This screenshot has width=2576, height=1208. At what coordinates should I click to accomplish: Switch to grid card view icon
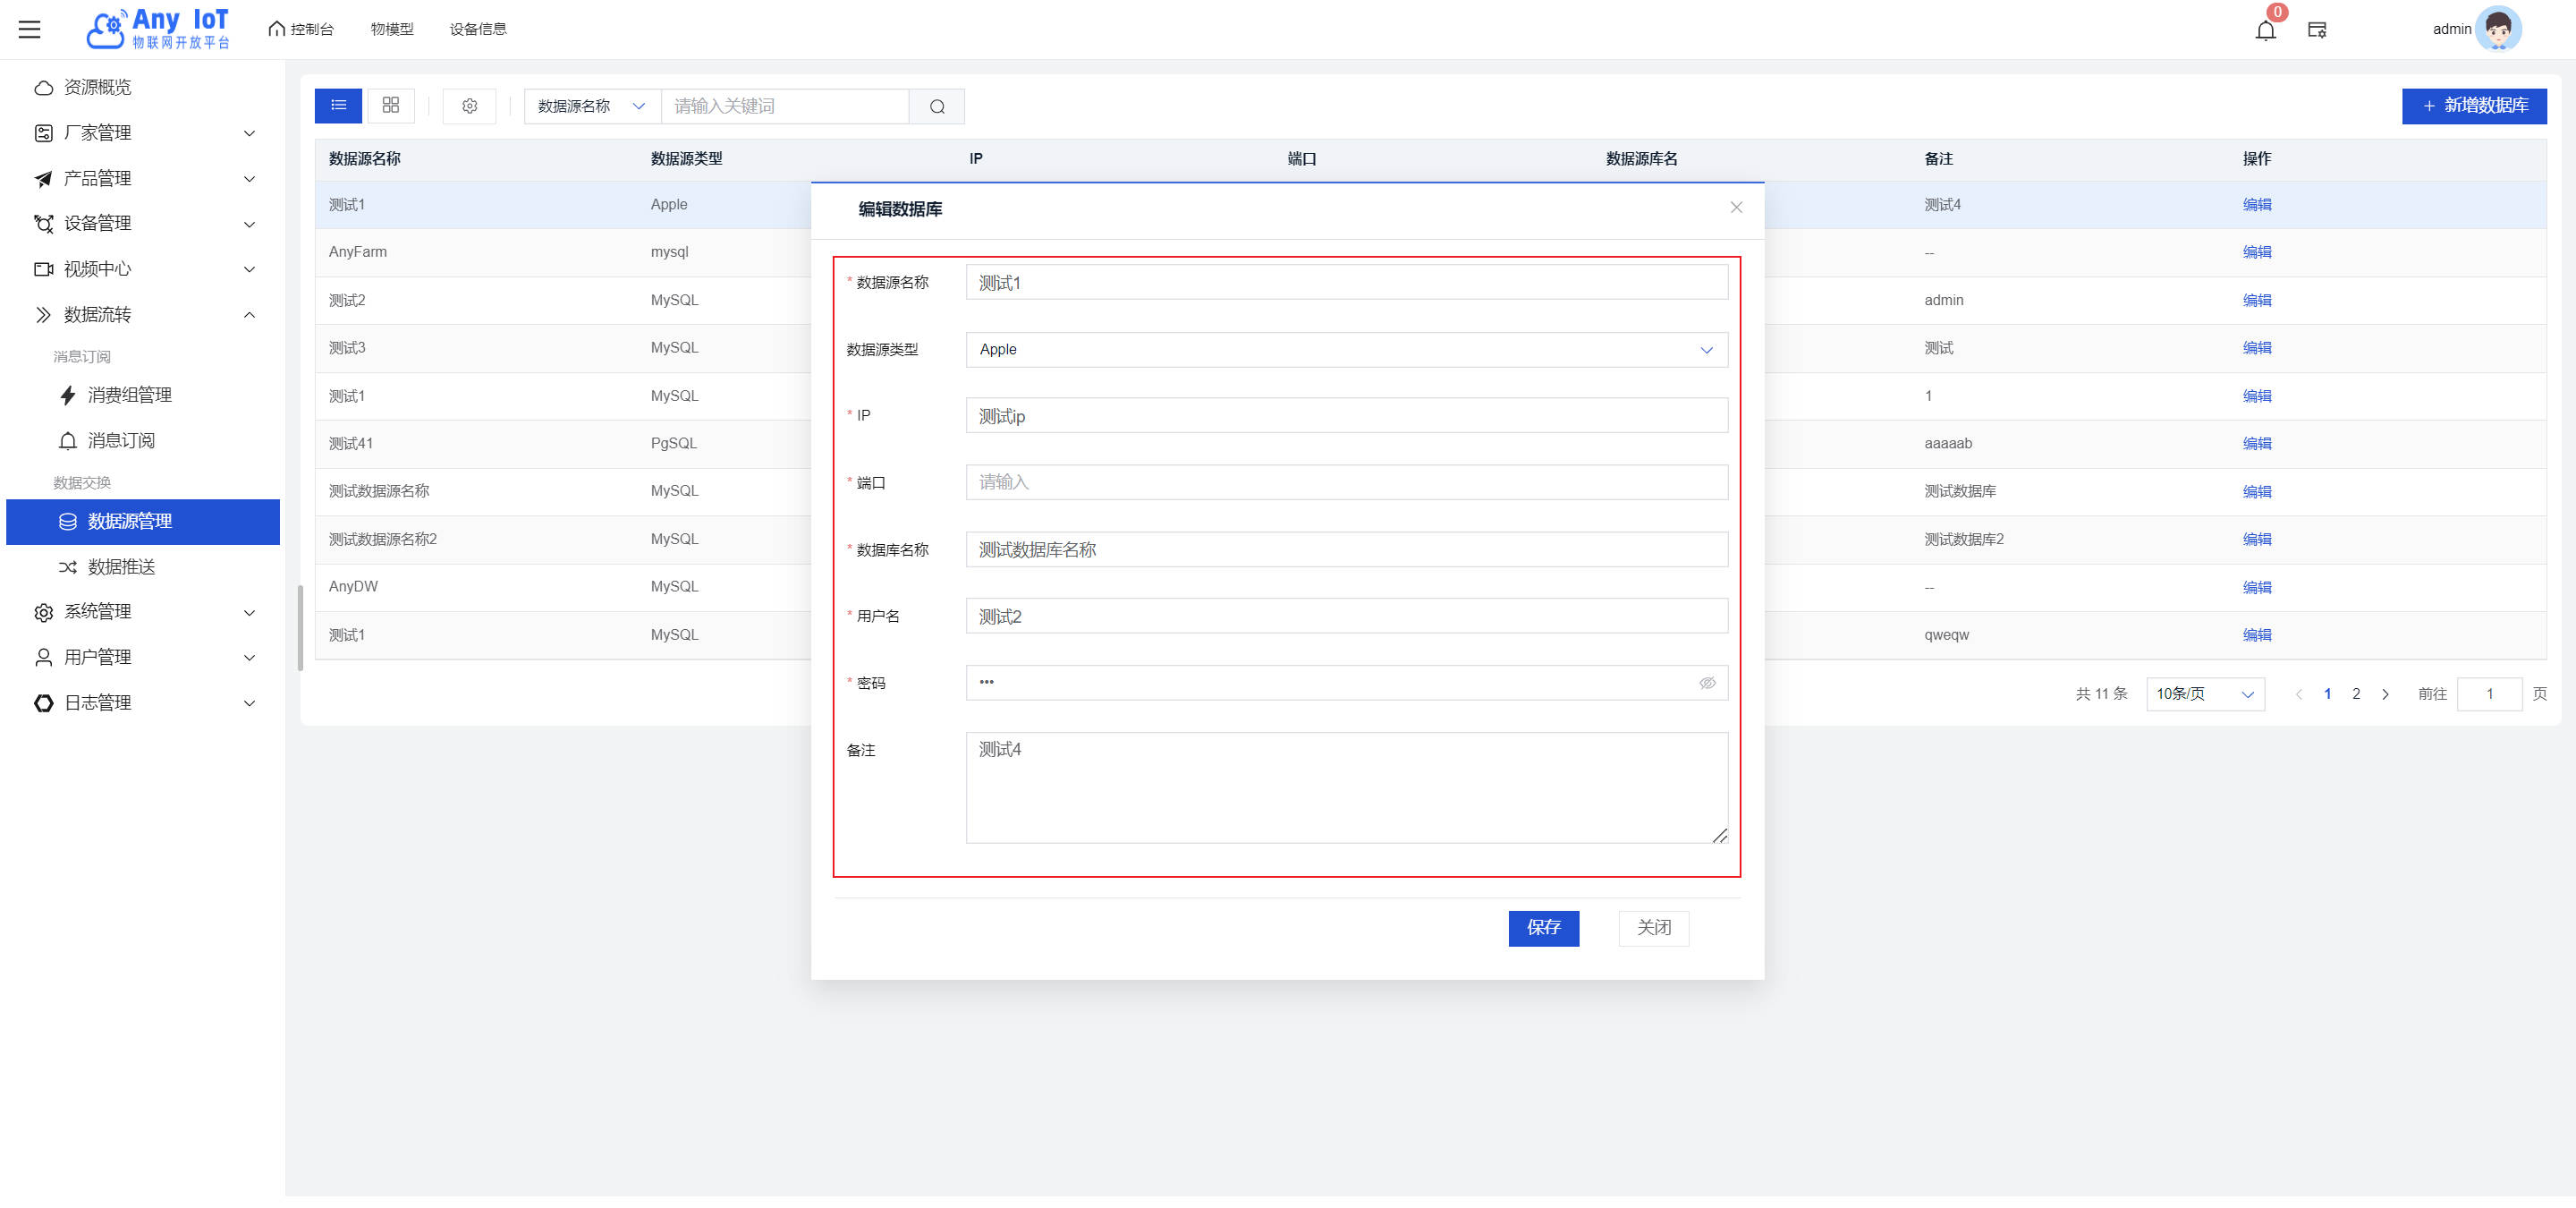pos(391,106)
